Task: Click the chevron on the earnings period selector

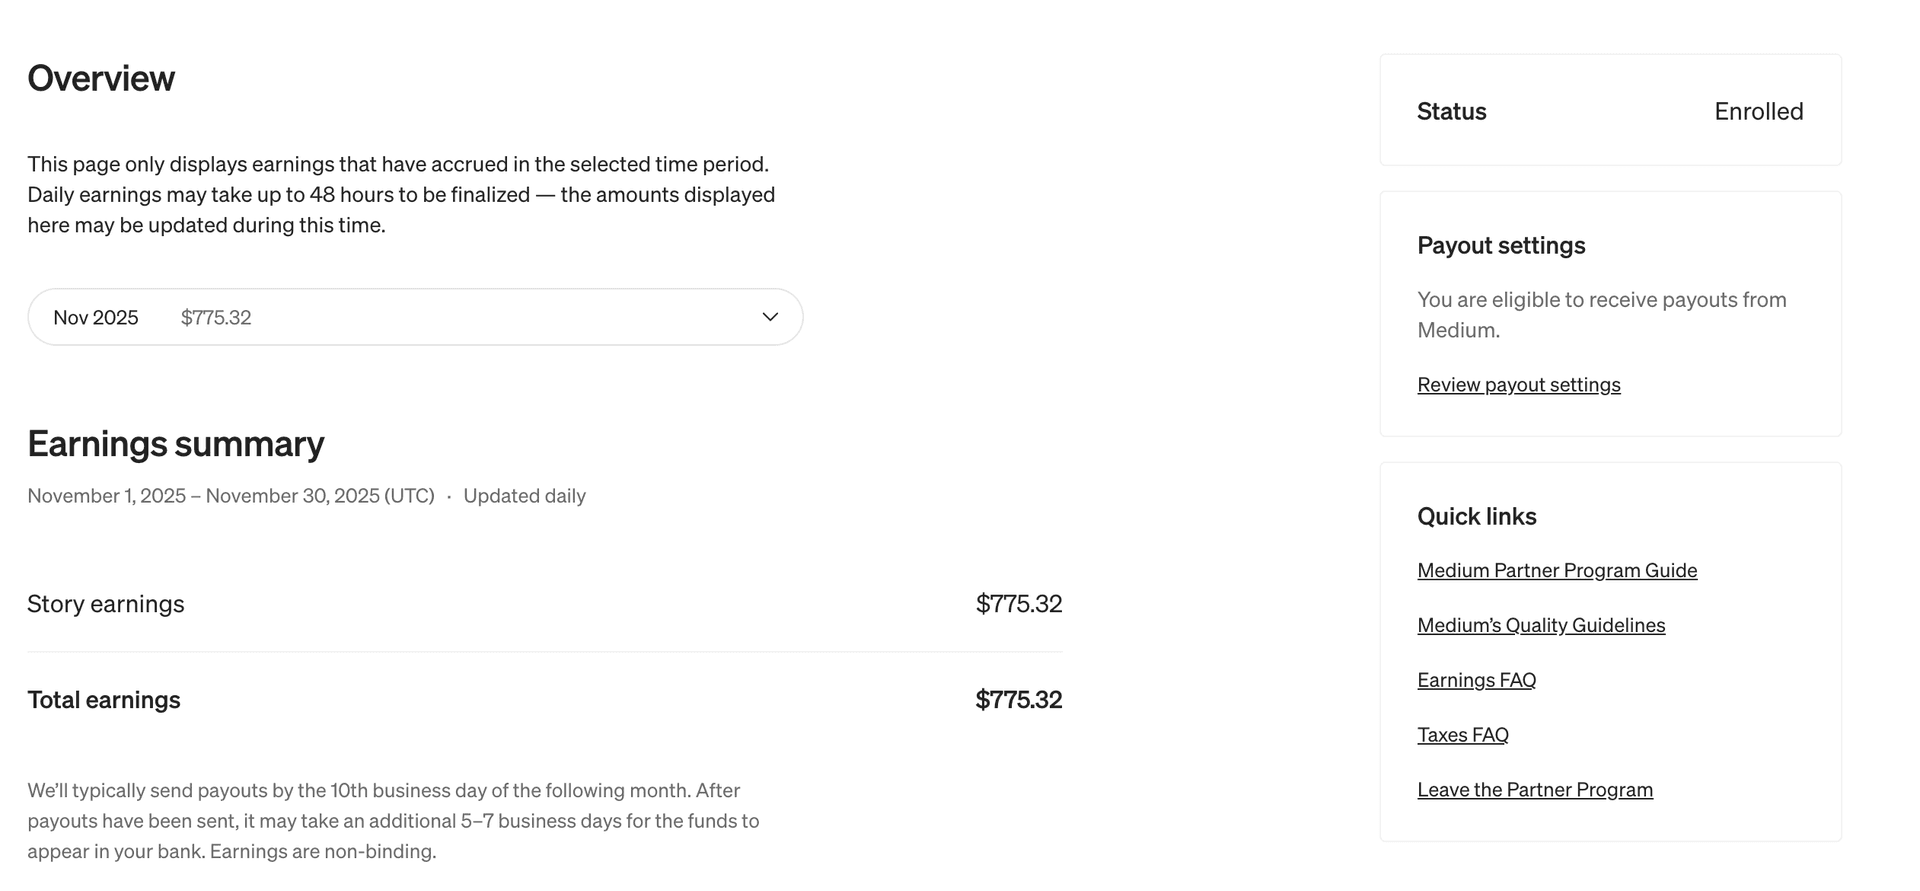Action: pos(769,317)
